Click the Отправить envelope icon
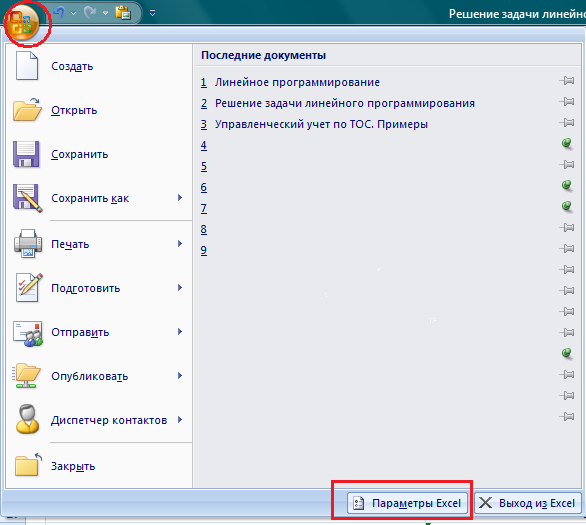The height and width of the screenshot is (525, 586). coord(27,333)
